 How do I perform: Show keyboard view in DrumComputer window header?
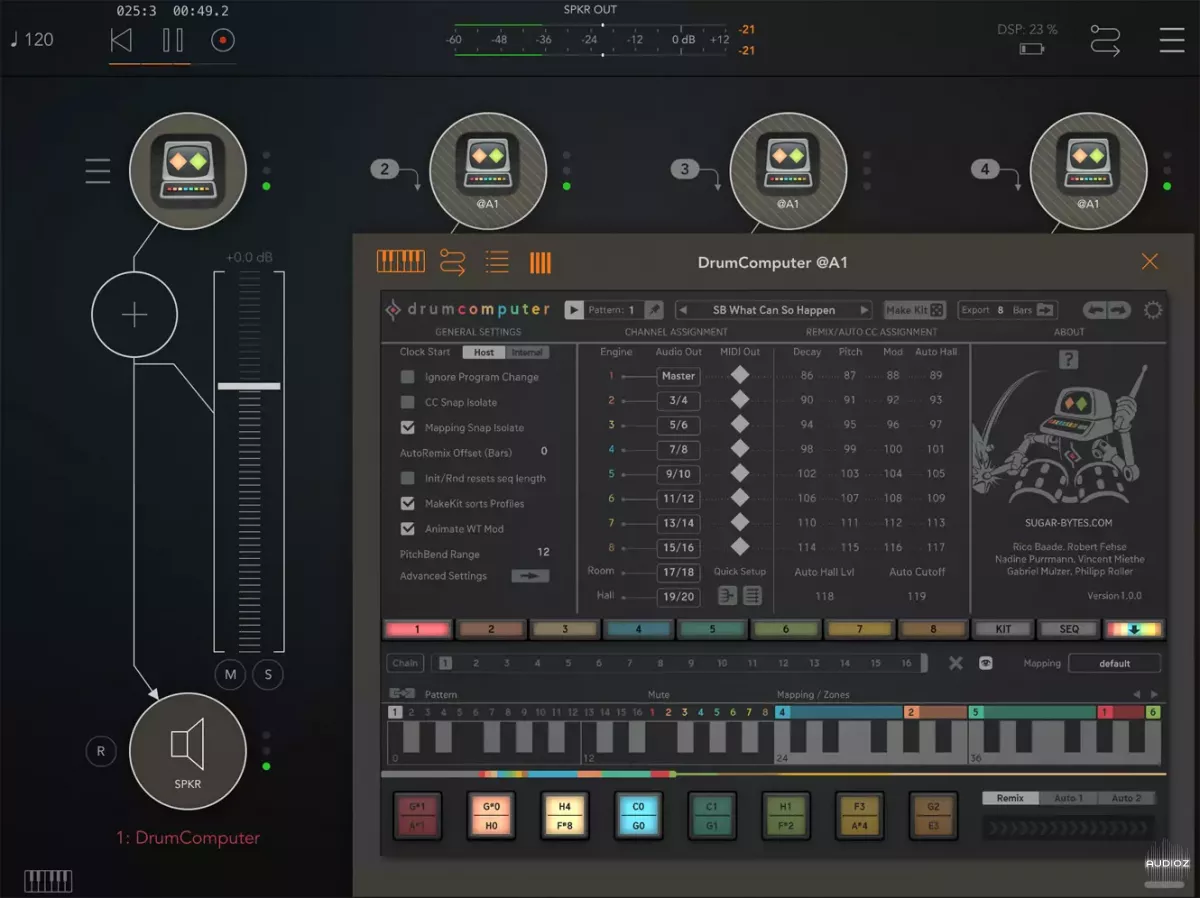400,262
